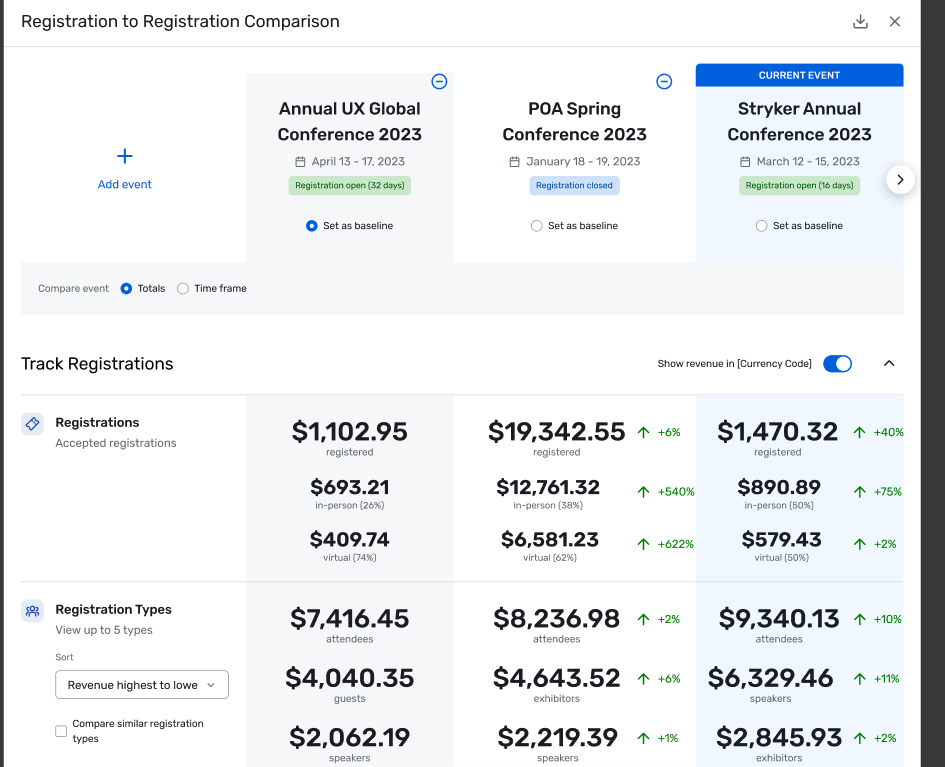Set Annual UX Global Conference as baseline
The image size is (945, 767).
312,226
